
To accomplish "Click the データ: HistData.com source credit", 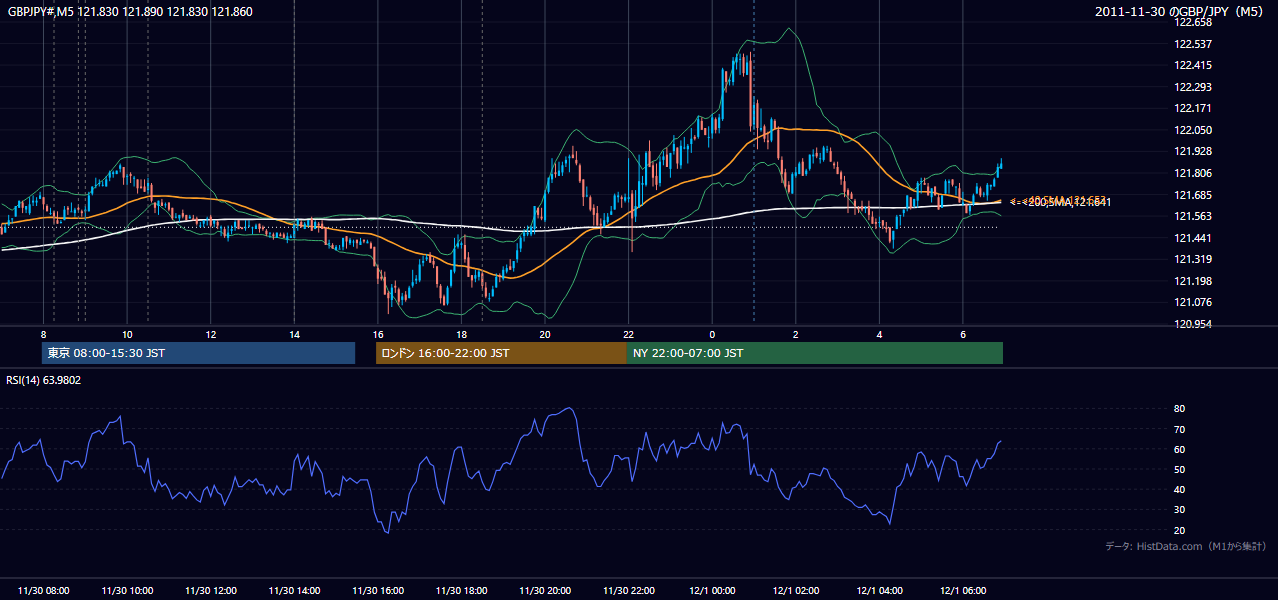I will point(1186,546).
